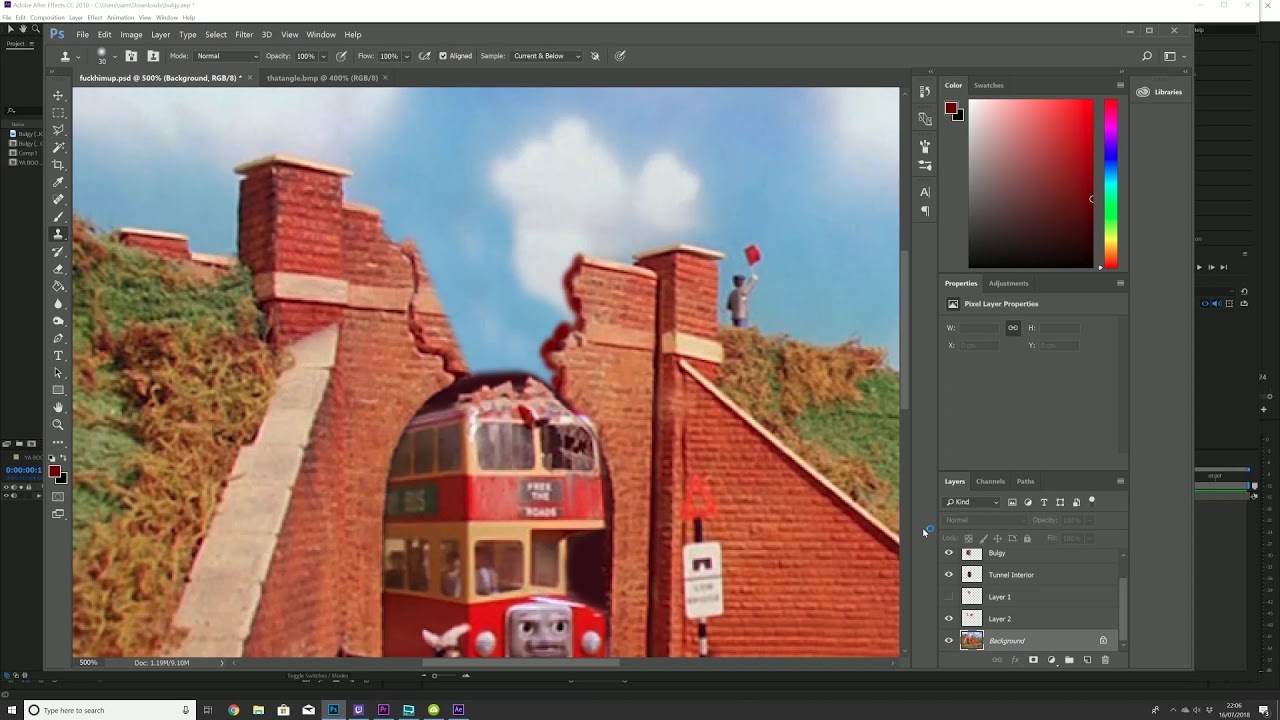Select the Brush tool
This screenshot has width=1280, height=720.
tap(58, 217)
